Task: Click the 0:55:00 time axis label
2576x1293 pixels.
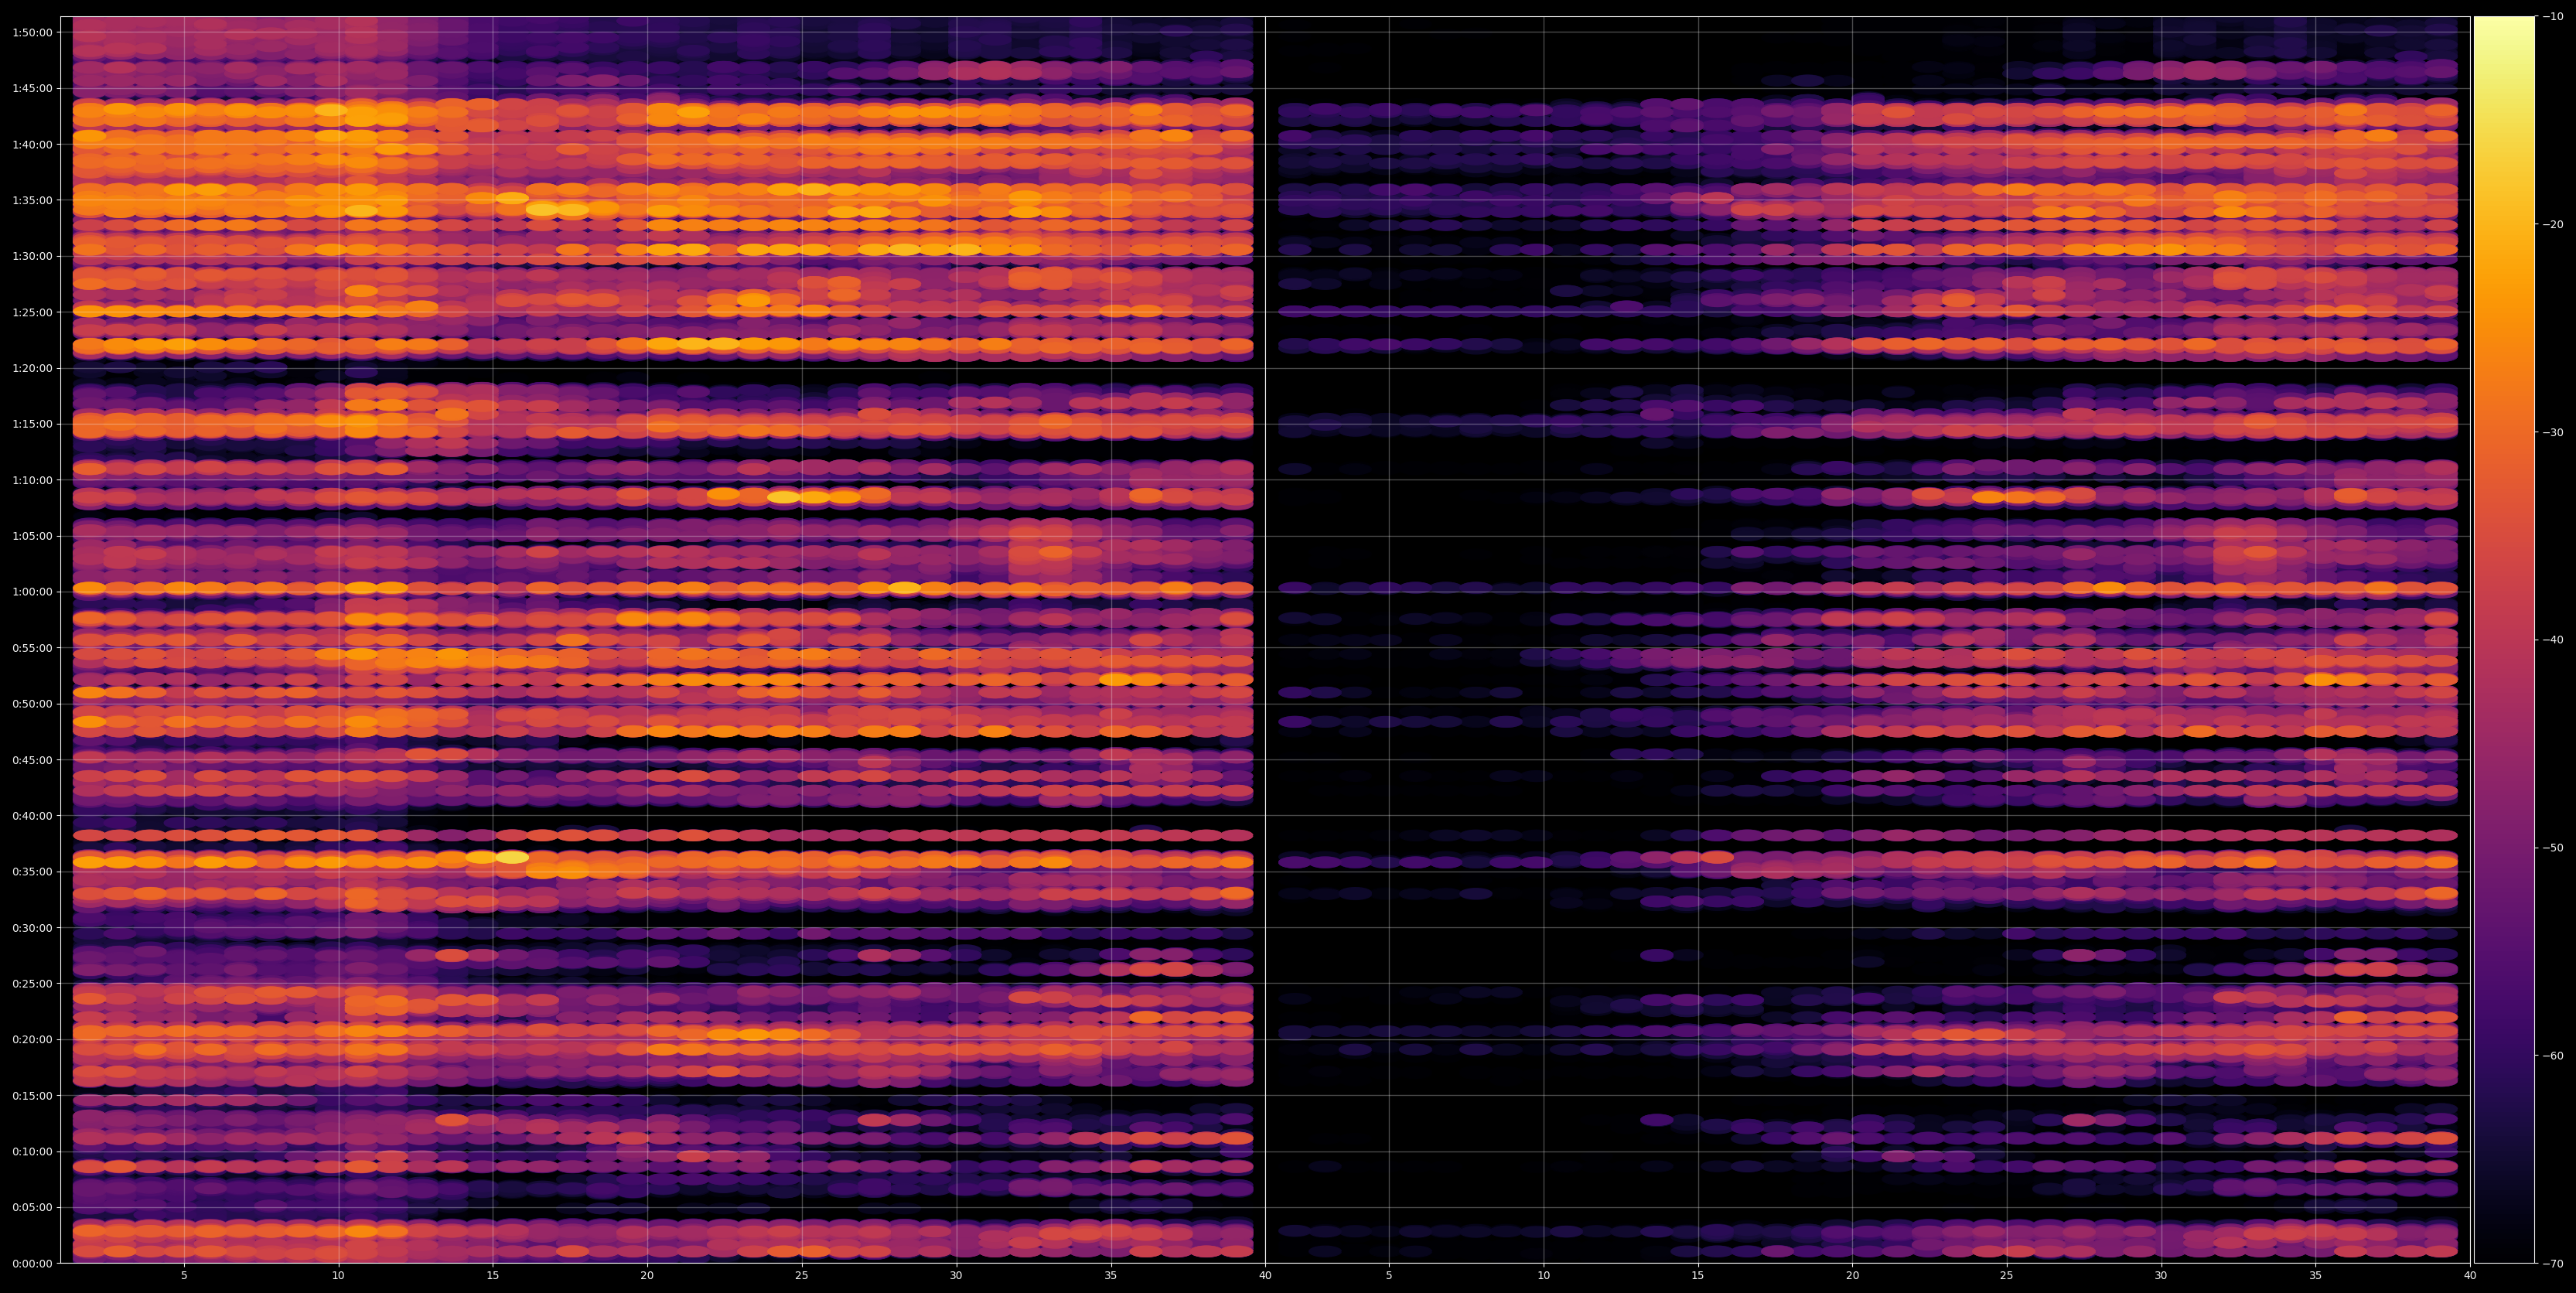Action: click(x=32, y=648)
